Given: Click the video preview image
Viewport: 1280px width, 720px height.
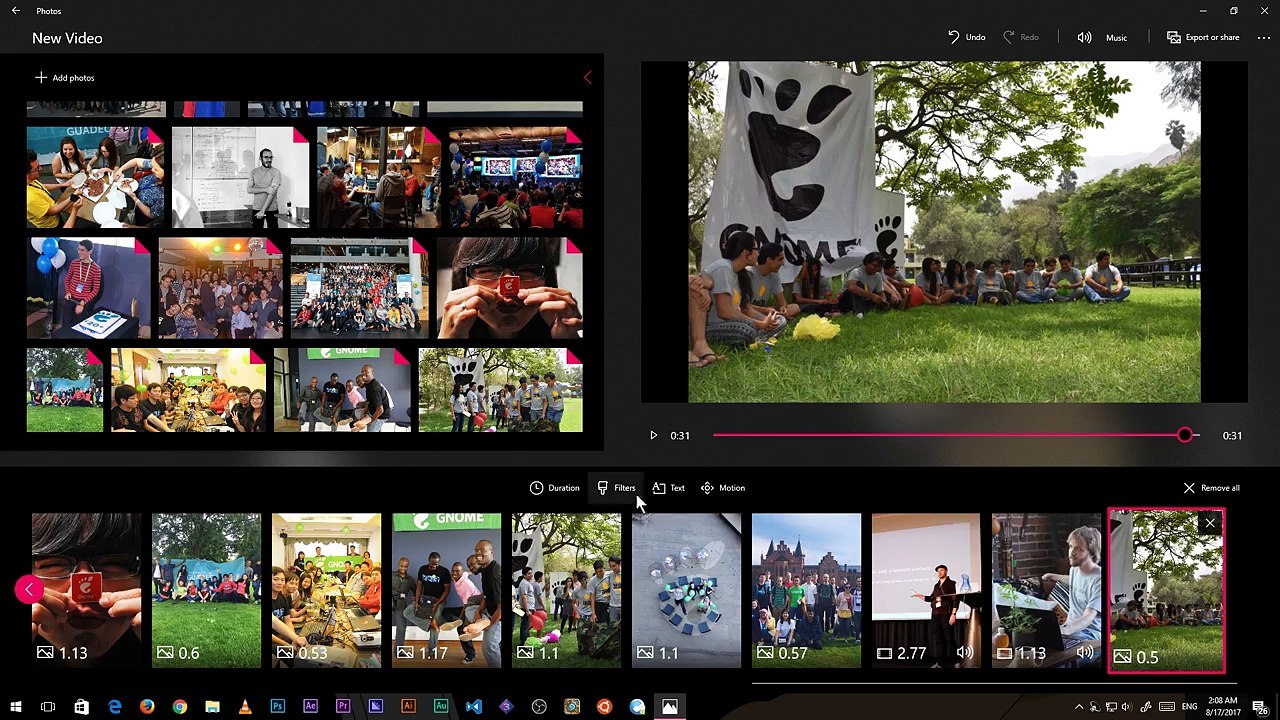Looking at the screenshot, I should coord(944,232).
